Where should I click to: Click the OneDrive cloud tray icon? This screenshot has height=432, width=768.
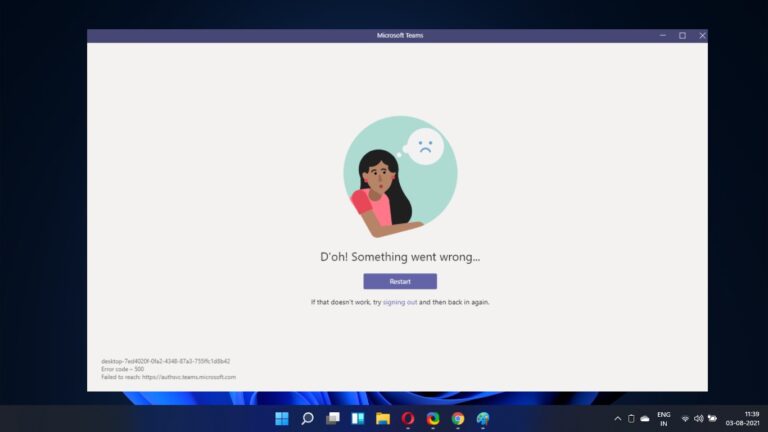click(x=645, y=418)
